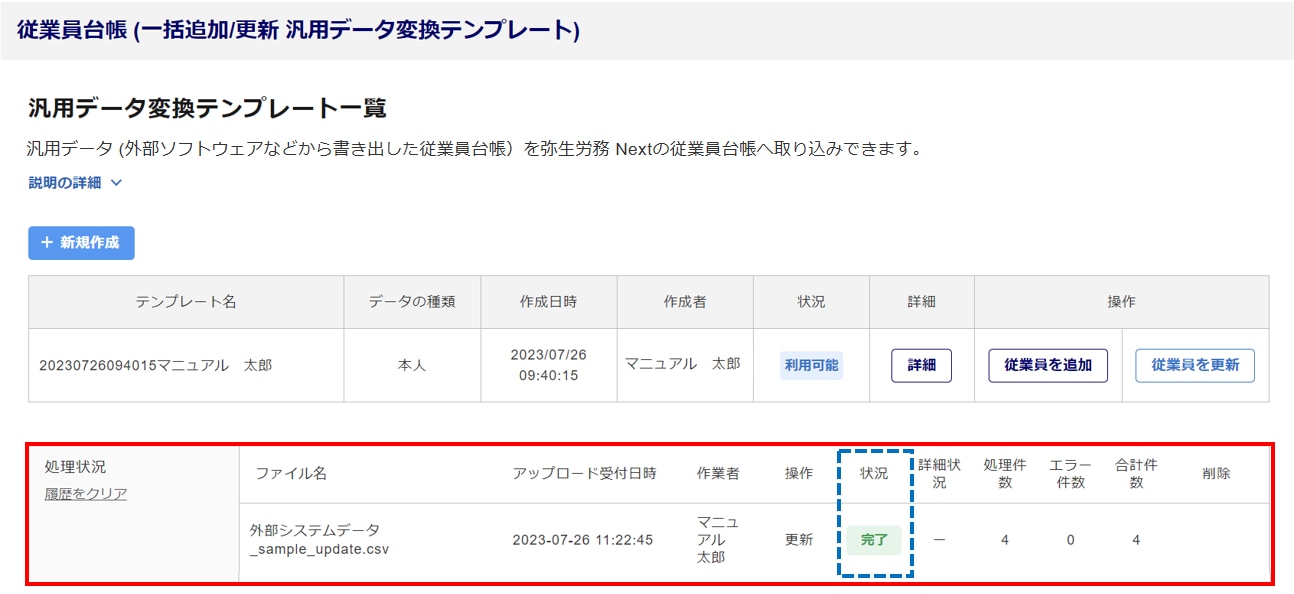Click the creation date 2023/07/26 09:40:15

(548, 365)
